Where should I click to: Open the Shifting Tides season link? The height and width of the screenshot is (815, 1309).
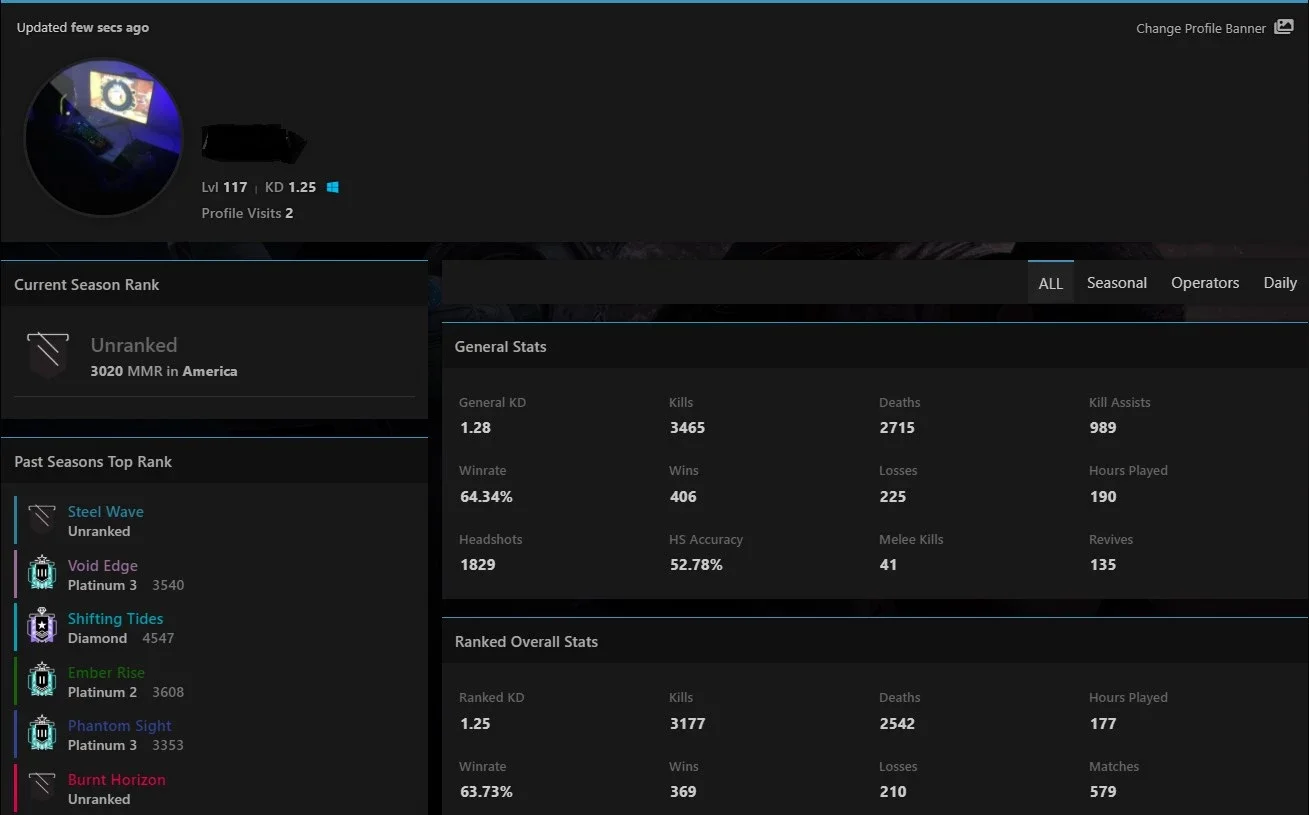[116, 619]
